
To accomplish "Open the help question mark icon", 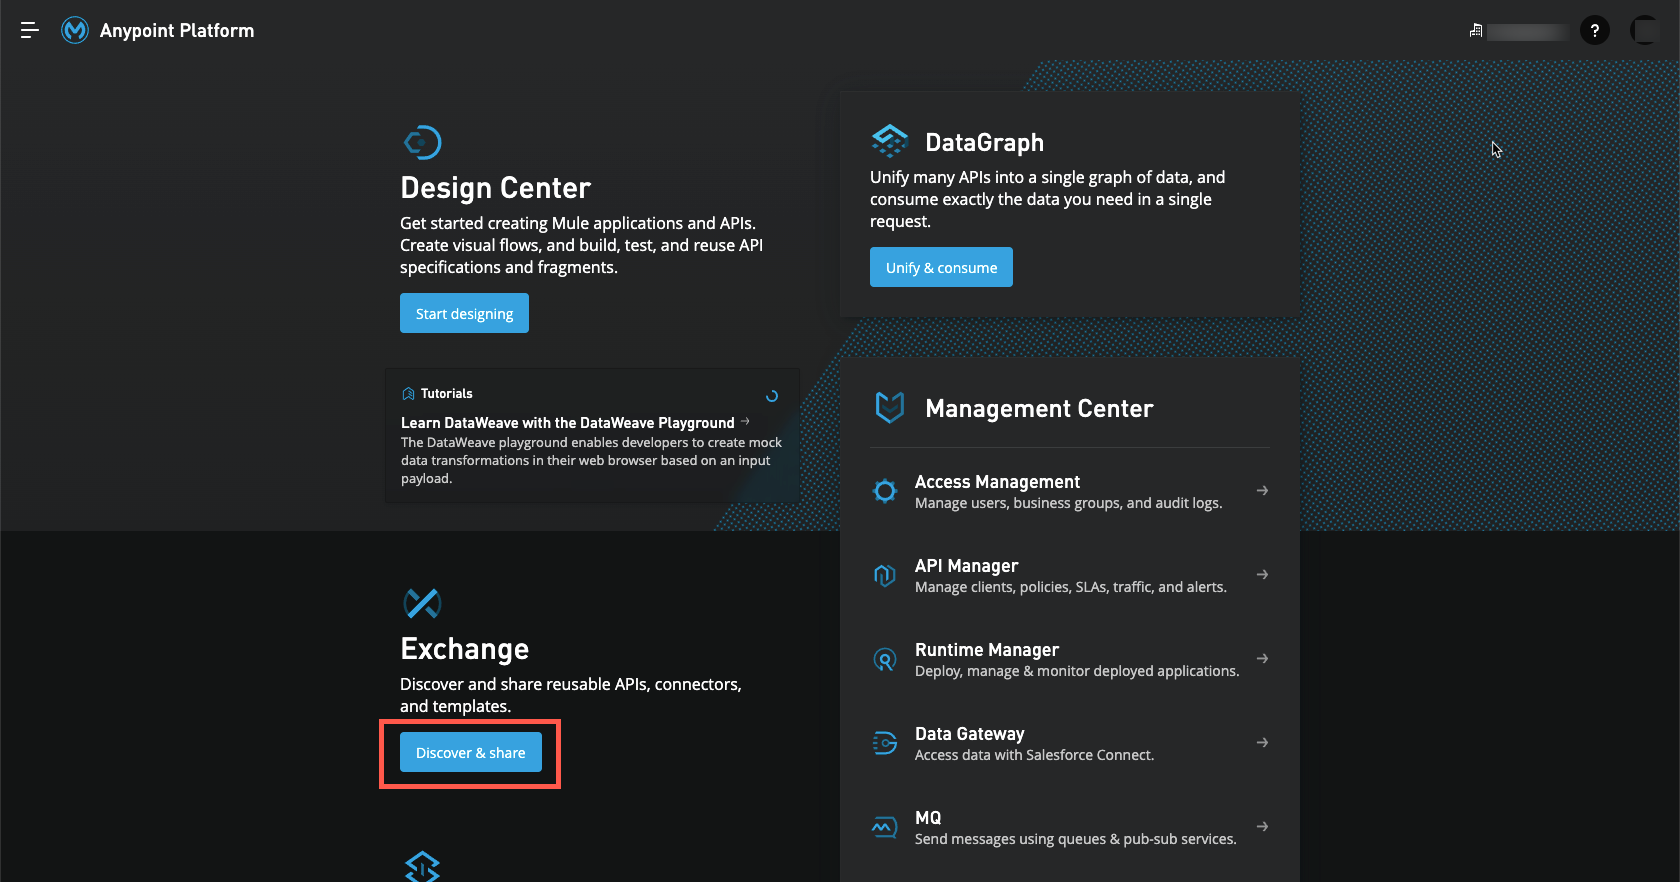I will [x=1595, y=30].
